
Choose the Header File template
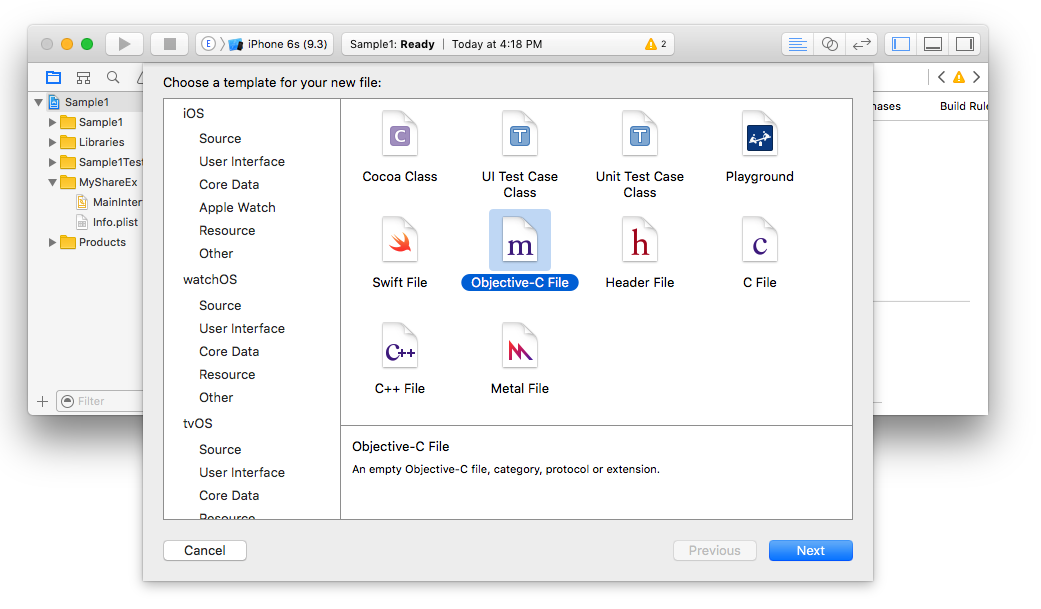click(x=640, y=241)
